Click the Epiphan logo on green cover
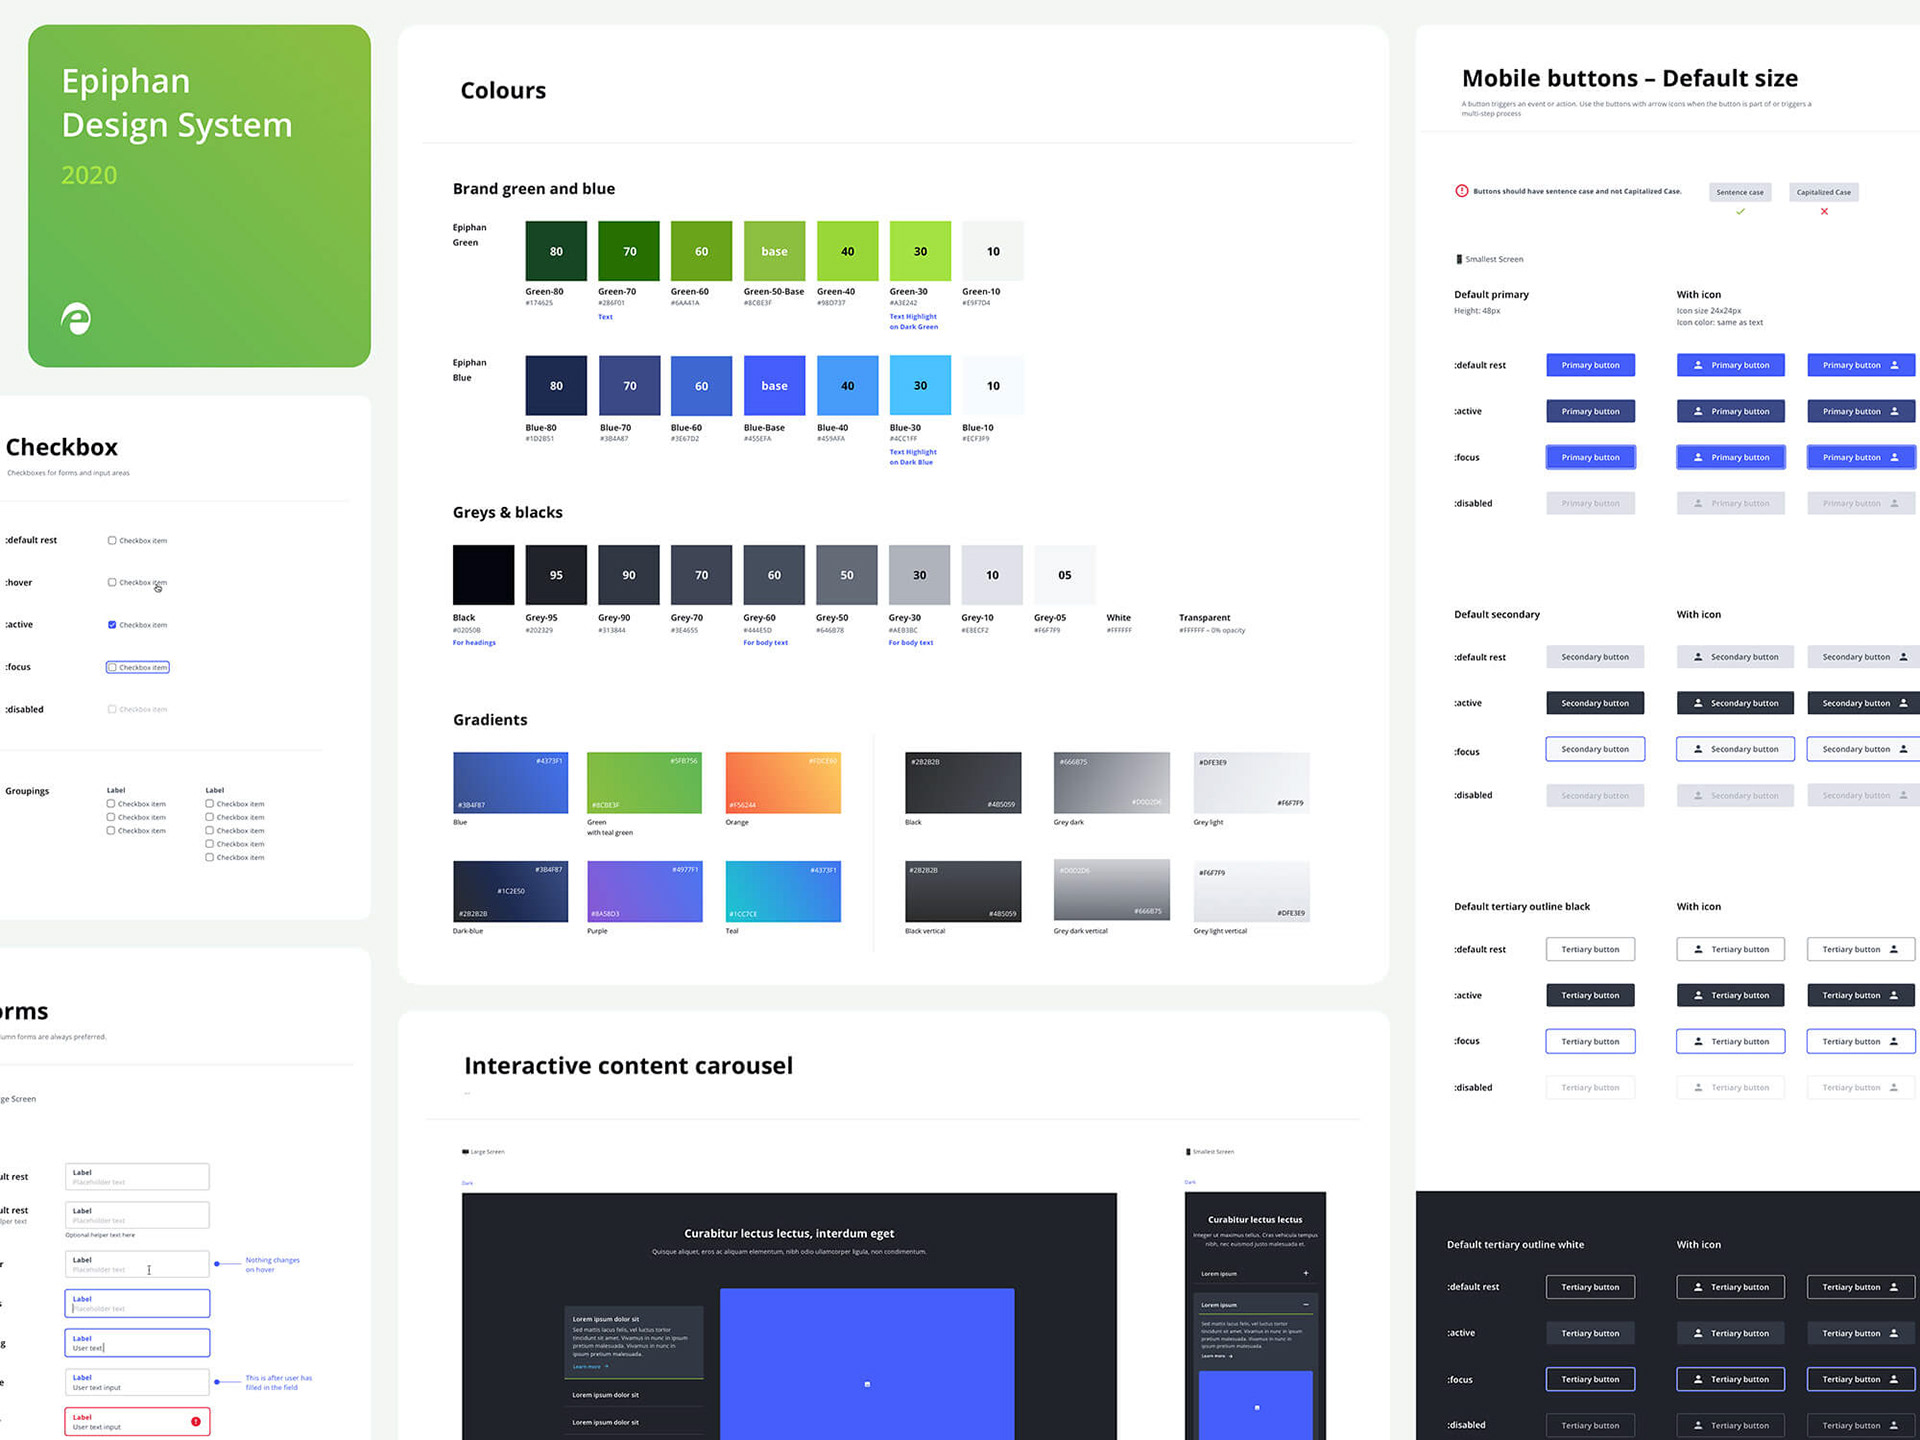Screen dimensions: 1920x1440 76,319
